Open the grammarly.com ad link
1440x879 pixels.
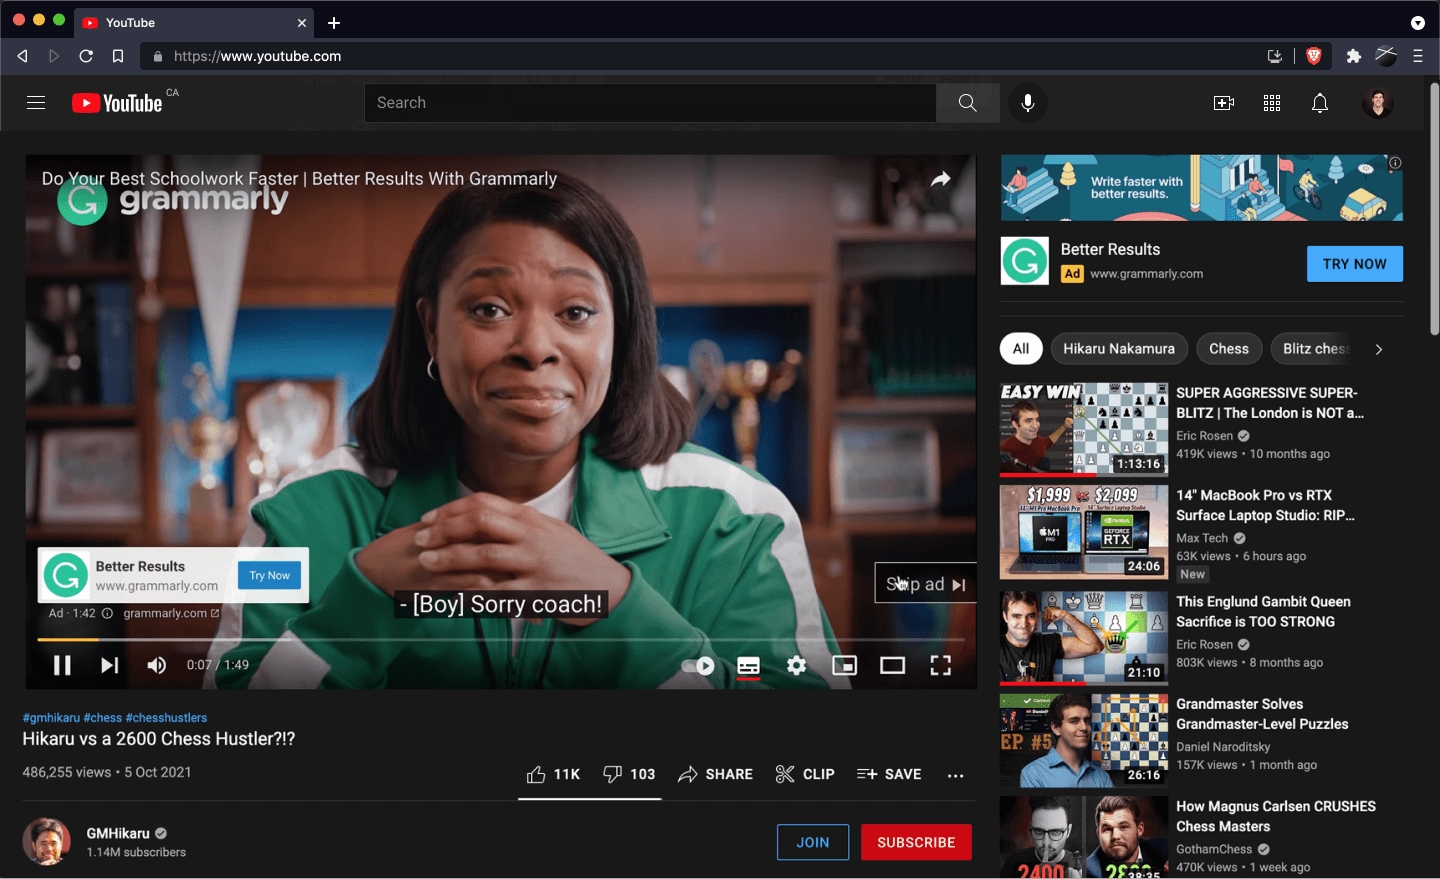(x=171, y=613)
